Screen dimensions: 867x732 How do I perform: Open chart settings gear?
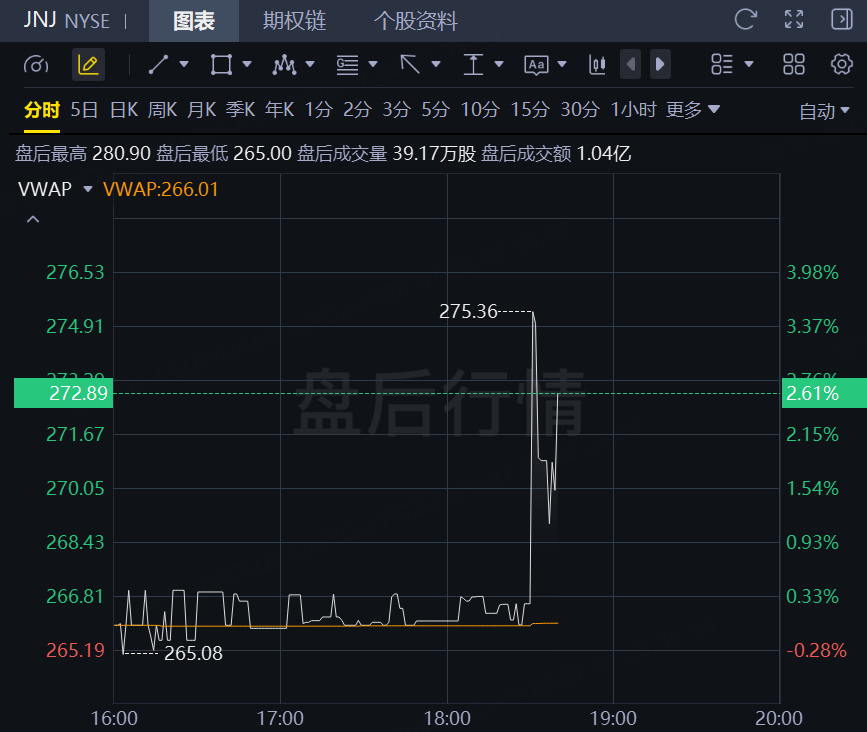pos(842,65)
